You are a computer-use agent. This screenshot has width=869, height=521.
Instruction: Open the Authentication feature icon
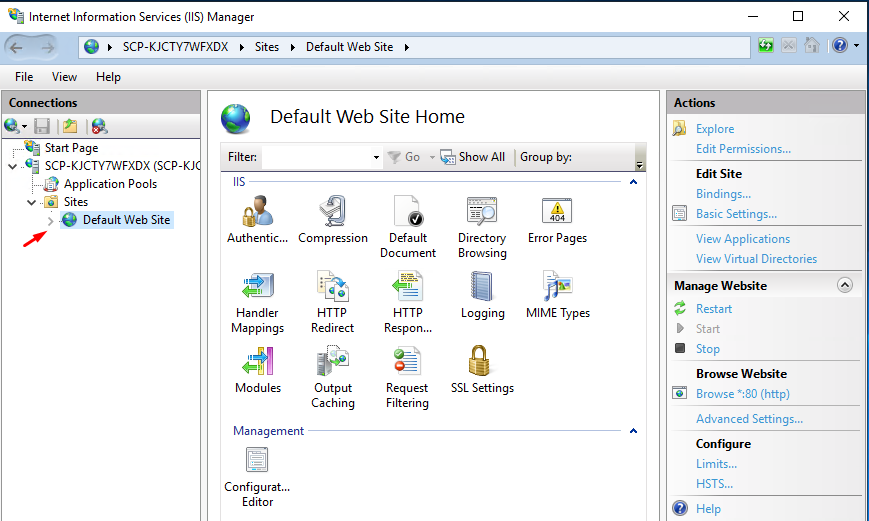(x=257, y=219)
